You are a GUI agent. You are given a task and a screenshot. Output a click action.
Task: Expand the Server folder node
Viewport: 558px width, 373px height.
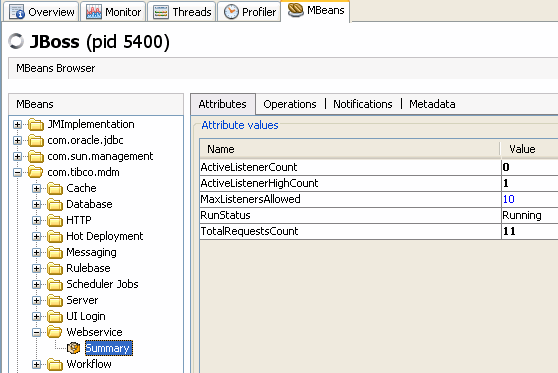(x=36, y=300)
